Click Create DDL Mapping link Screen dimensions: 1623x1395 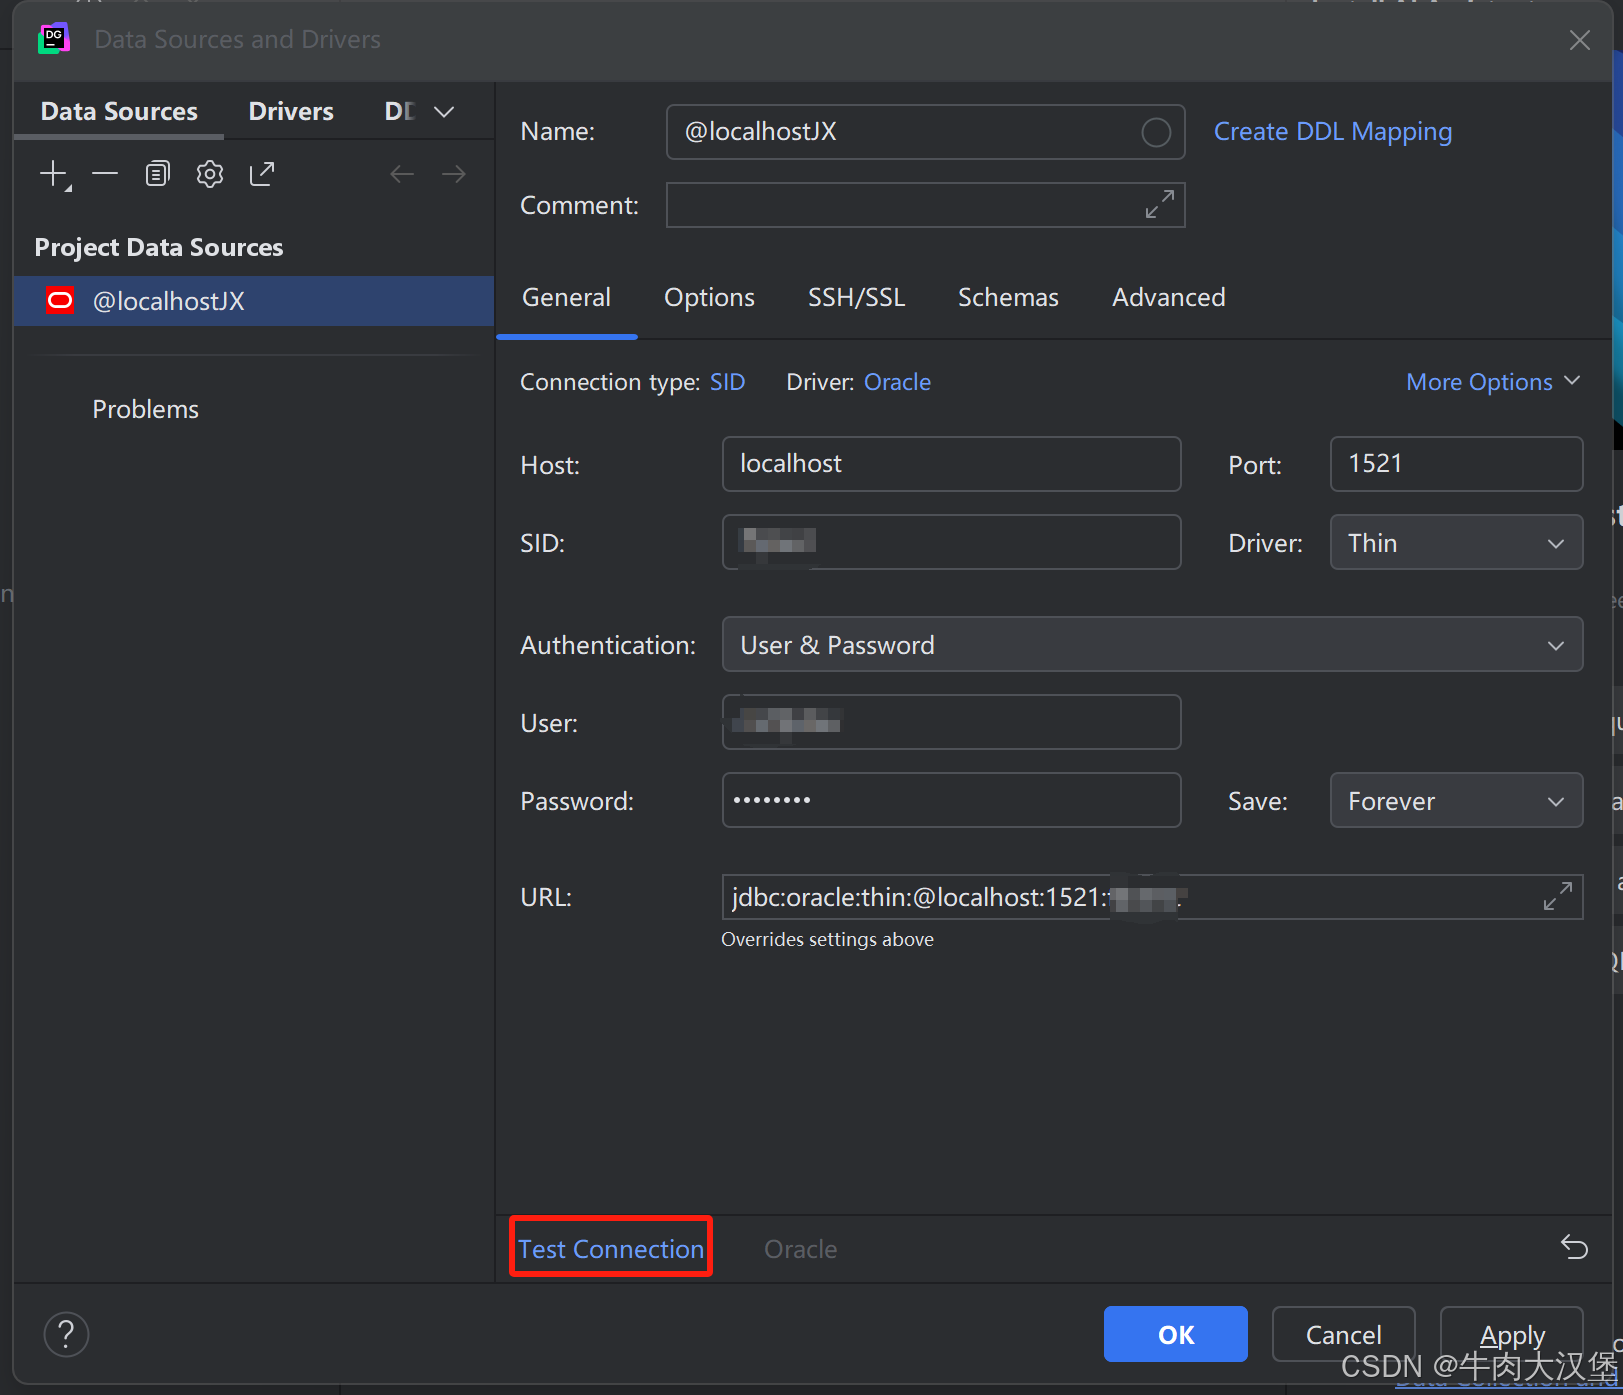pos(1332,132)
